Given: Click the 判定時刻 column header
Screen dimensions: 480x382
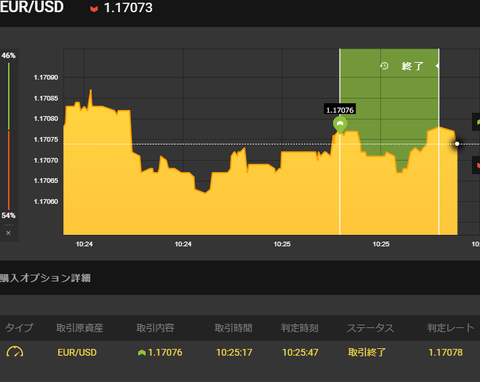Looking at the screenshot, I should 299,328.
